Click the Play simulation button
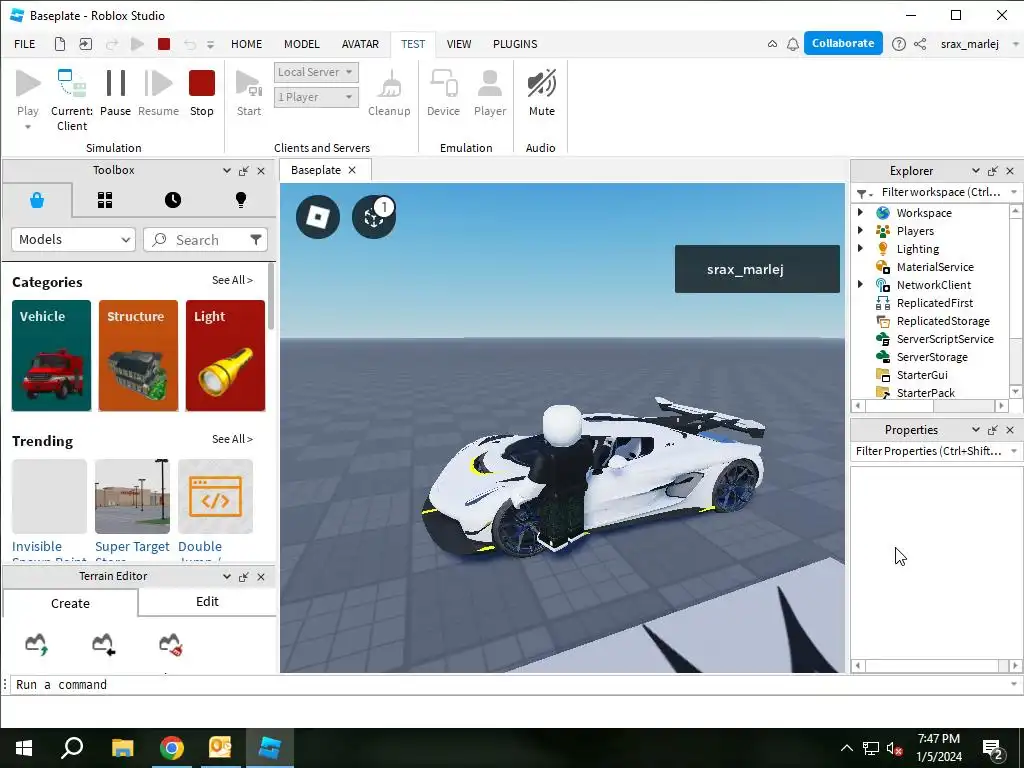Viewport: 1024px width, 768px height. [x=27, y=92]
